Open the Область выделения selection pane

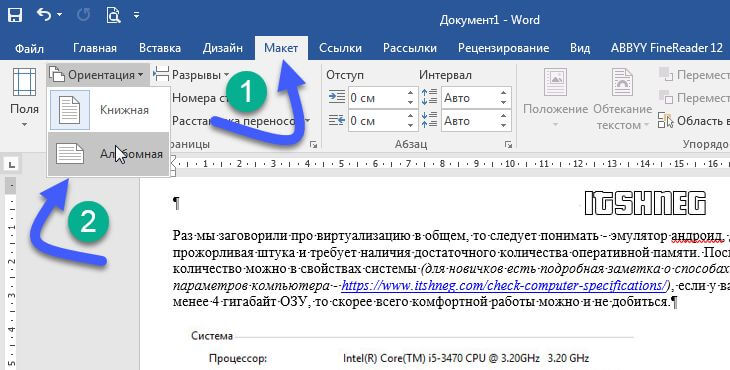(x=694, y=121)
